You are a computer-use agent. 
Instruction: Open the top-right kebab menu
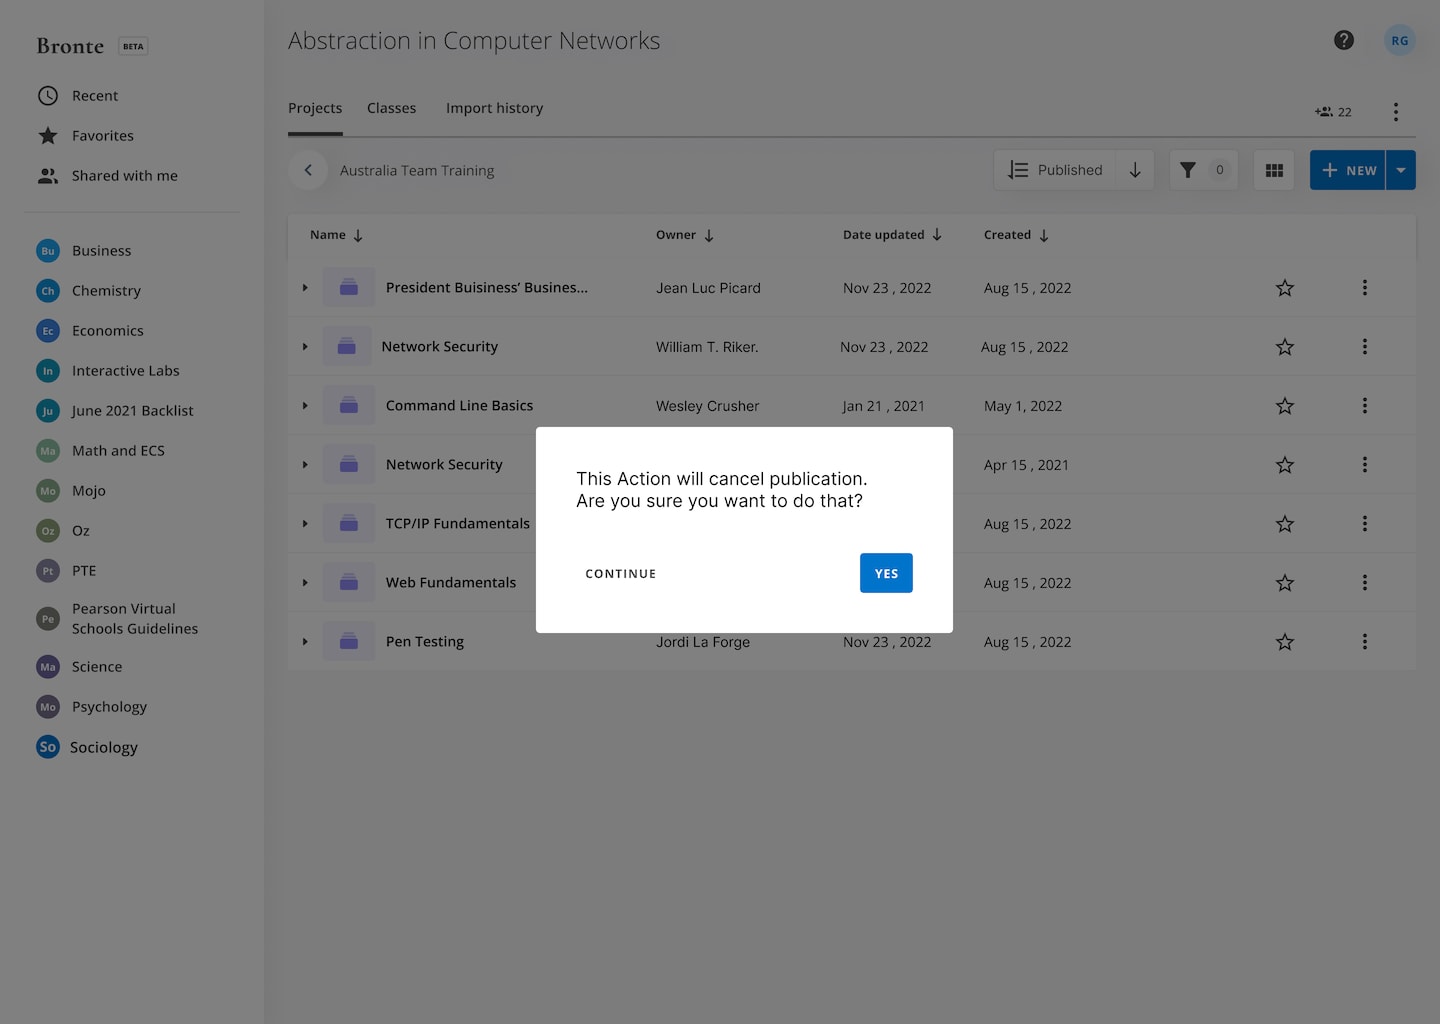click(x=1396, y=112)
